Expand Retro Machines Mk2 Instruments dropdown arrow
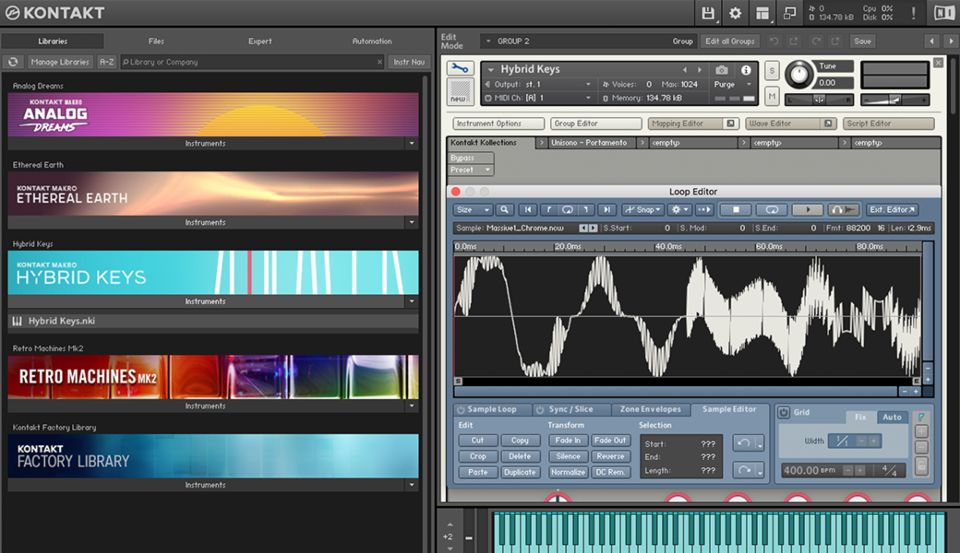This screenshot has width=960, height=553. pyautogui.click(x=411, y=405)
